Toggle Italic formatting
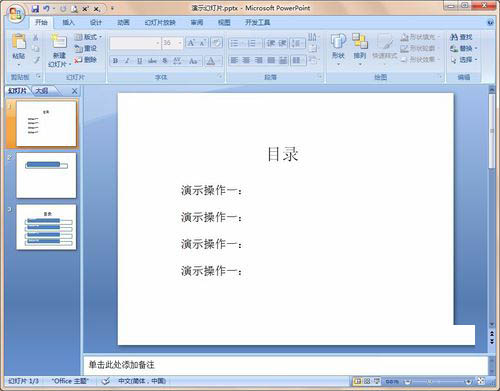The image size is (500, 391). (x=127, y=61)
